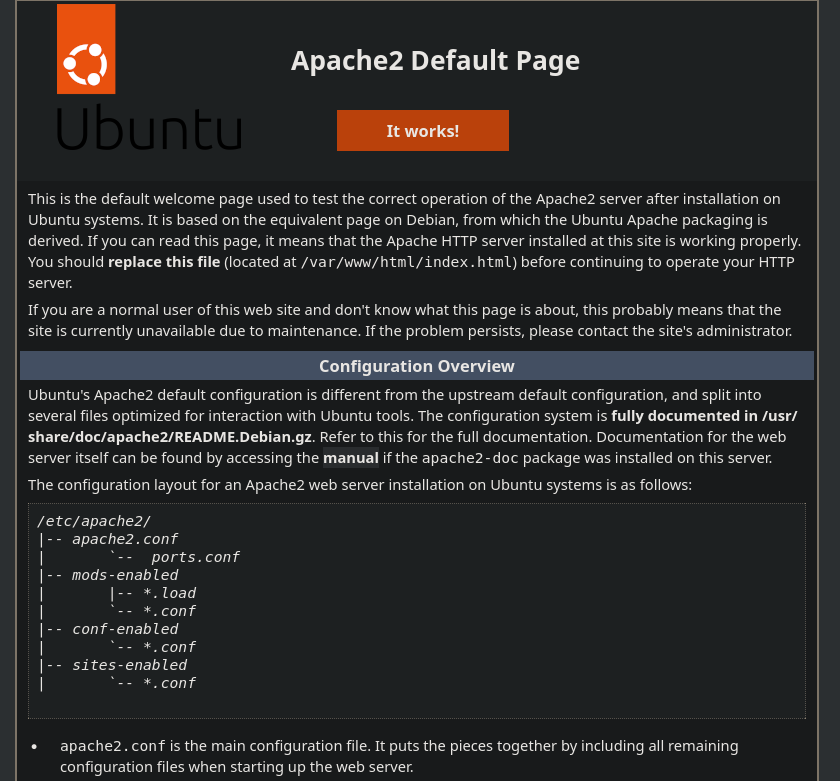Open the manual link
840x781 pixels.
point(351,458)
